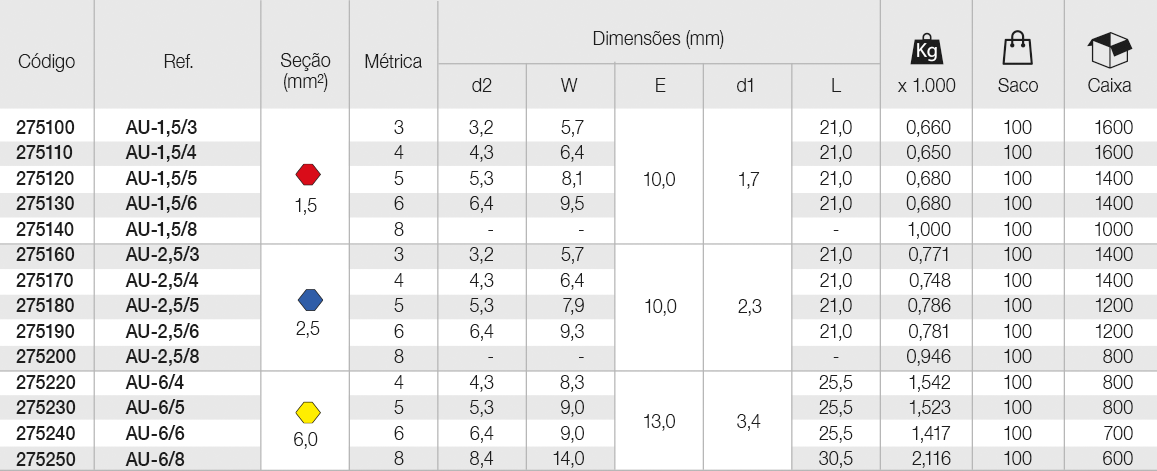1157x471 pixels.
Task: Select weight value 2,116
Action: [928, 458]
